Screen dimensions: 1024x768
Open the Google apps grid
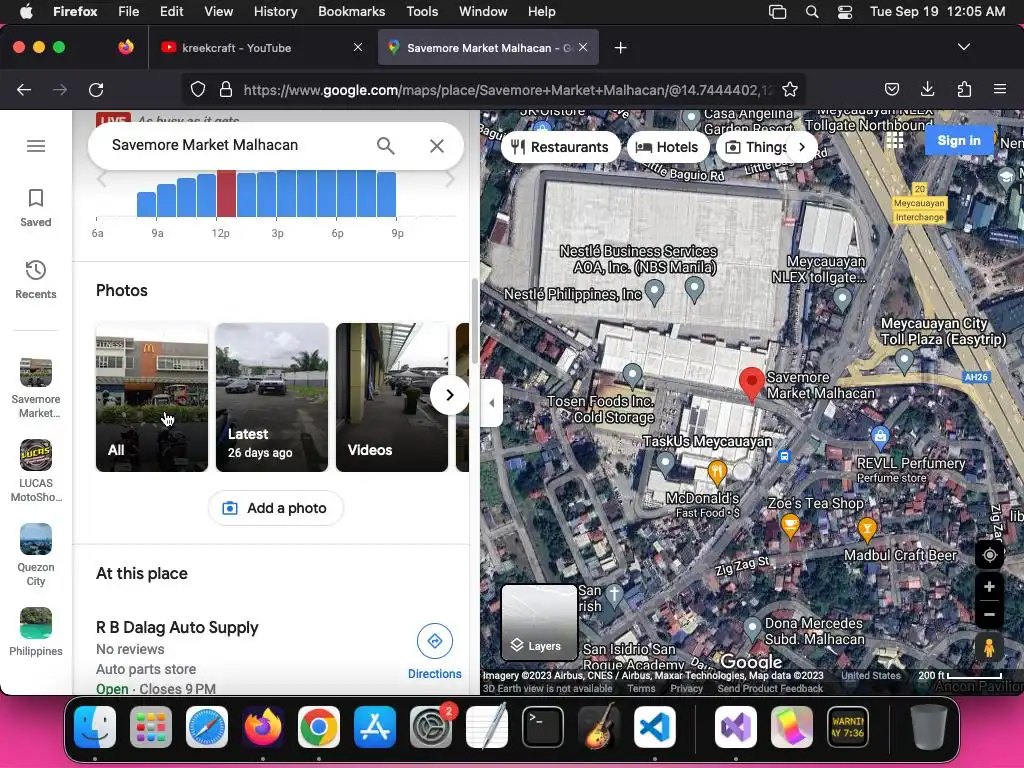click(895, 140)
